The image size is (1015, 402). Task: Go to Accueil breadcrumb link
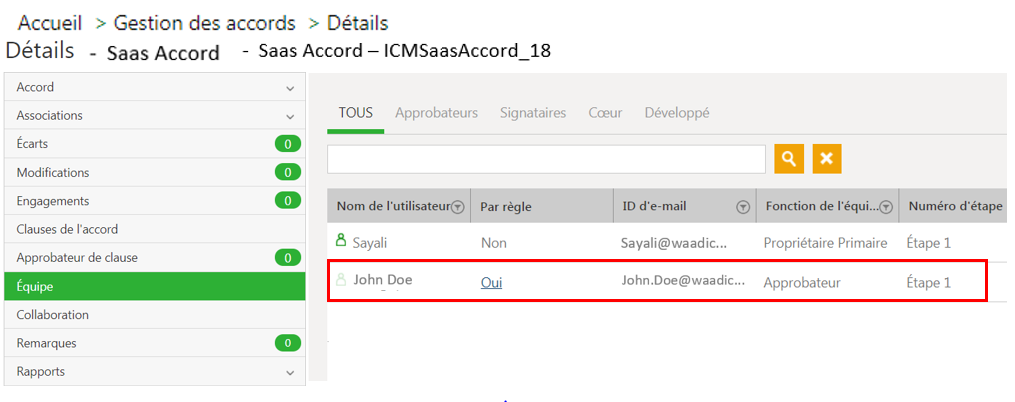tap(50, 24)
